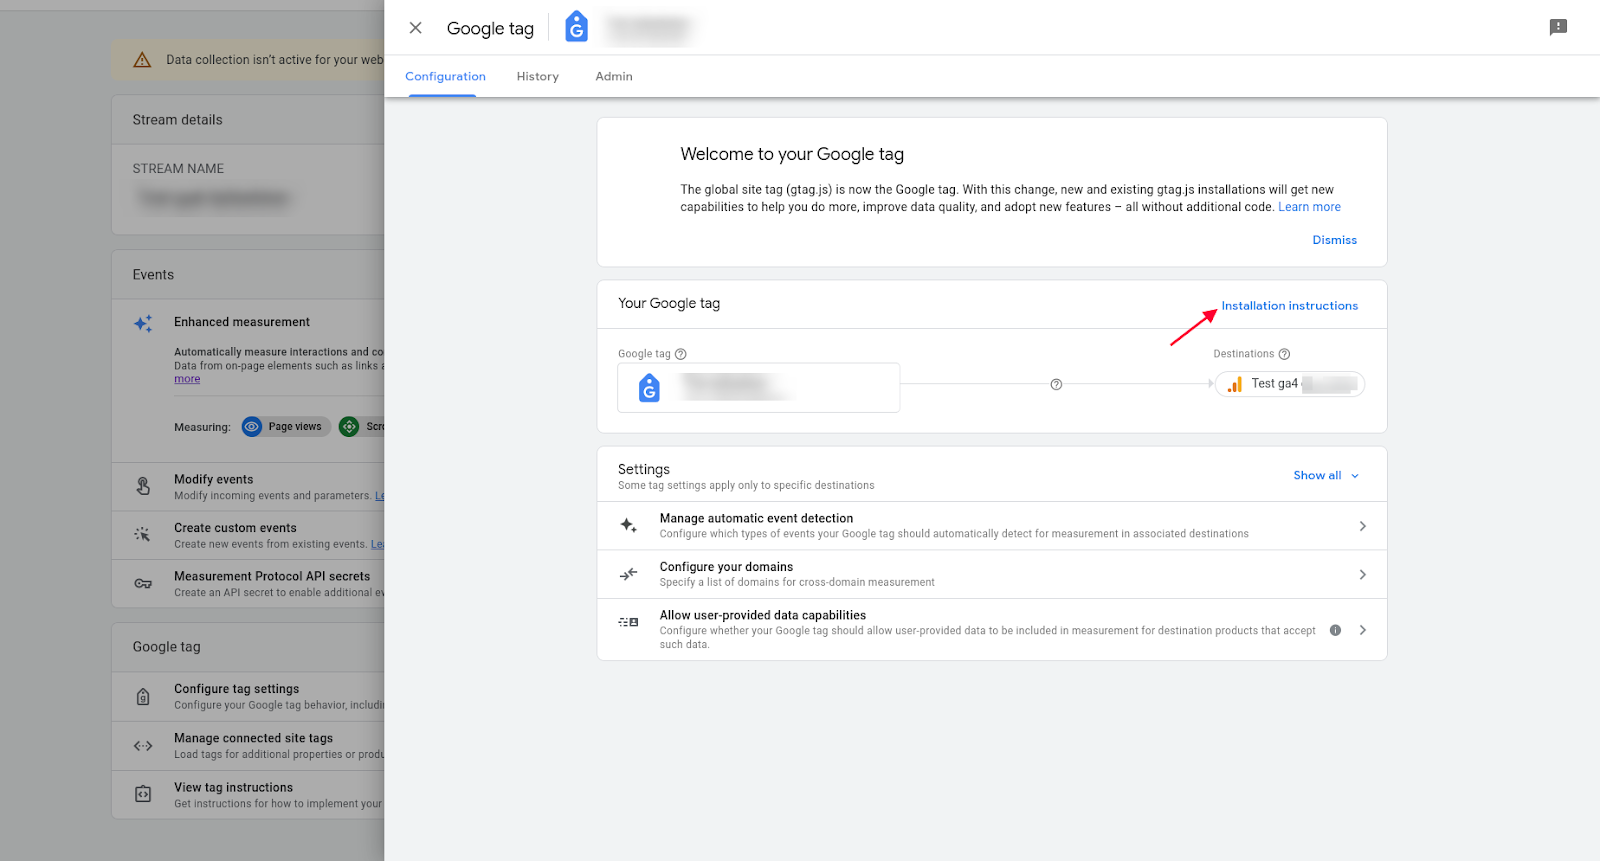Click the warning icon in data collection banner

pyautogui.click(x=143, y=60)
